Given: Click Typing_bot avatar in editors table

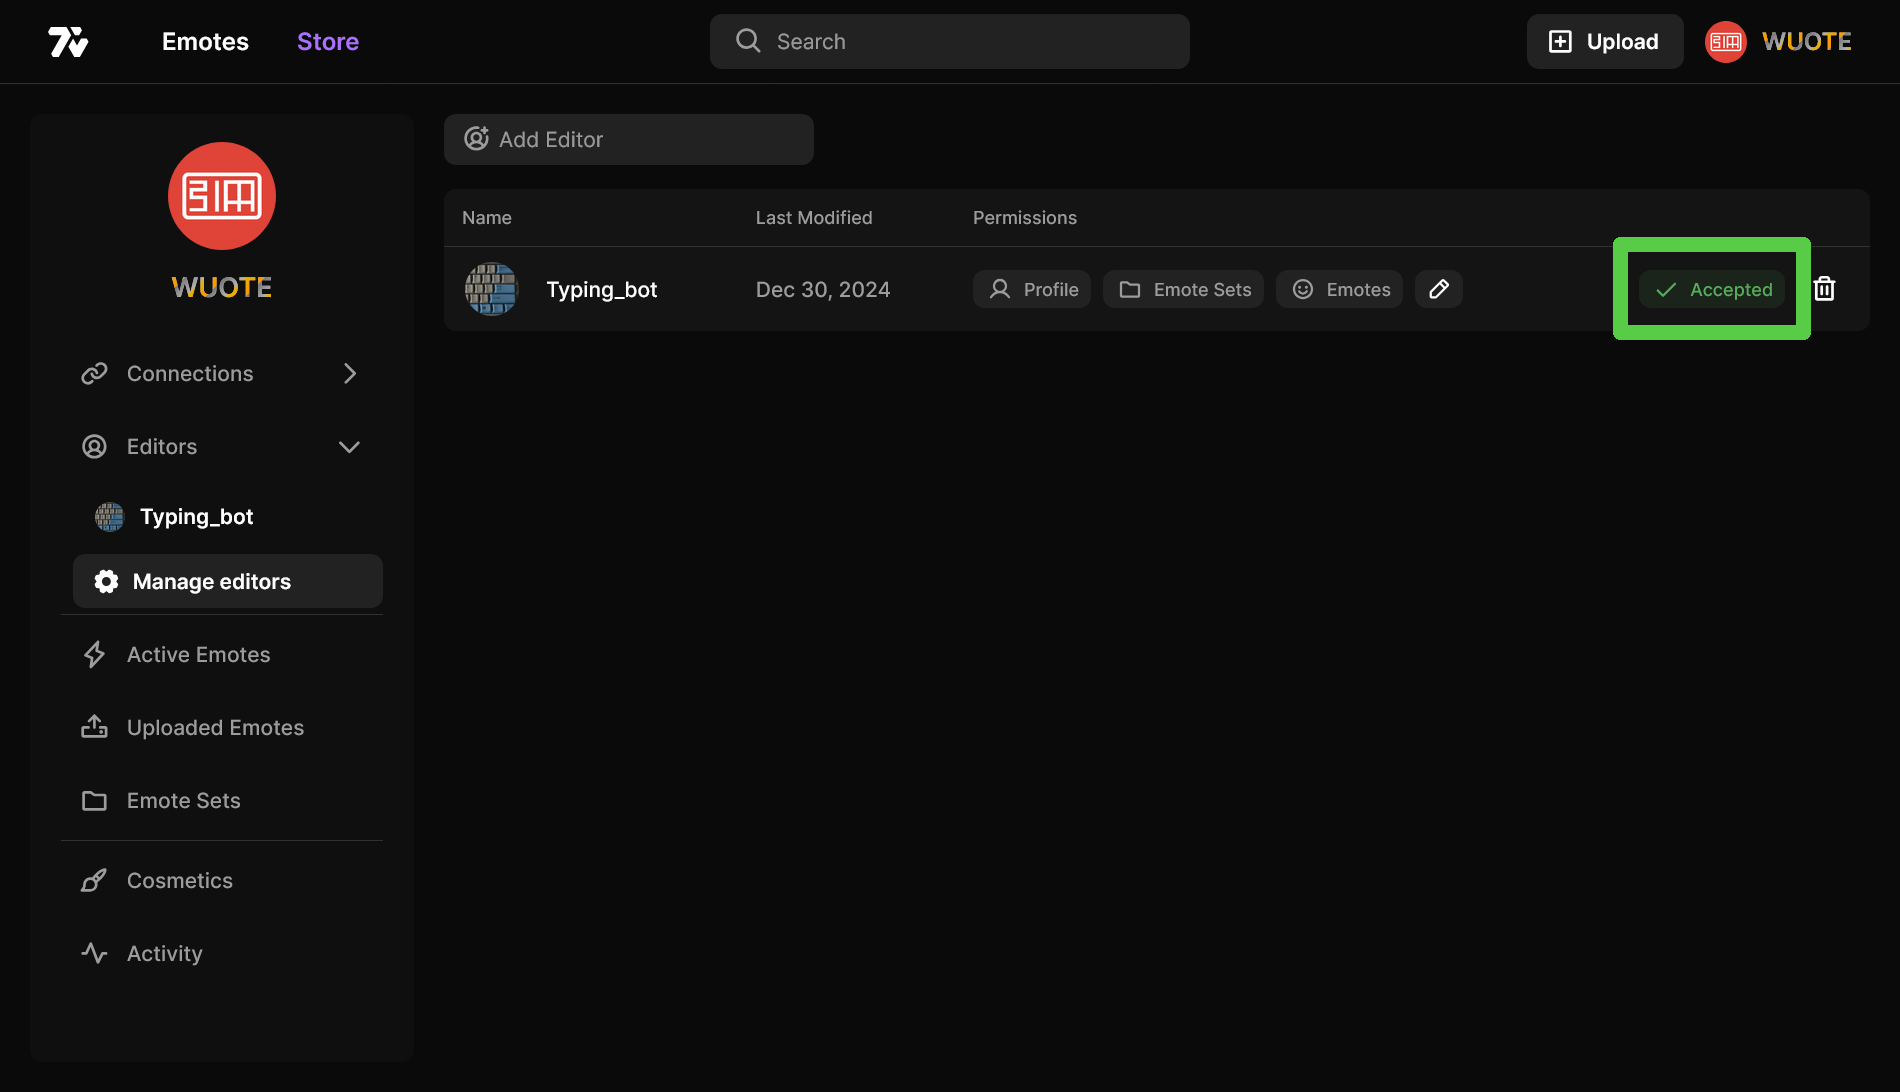Looking at the screenshot, I should [491, 289].
